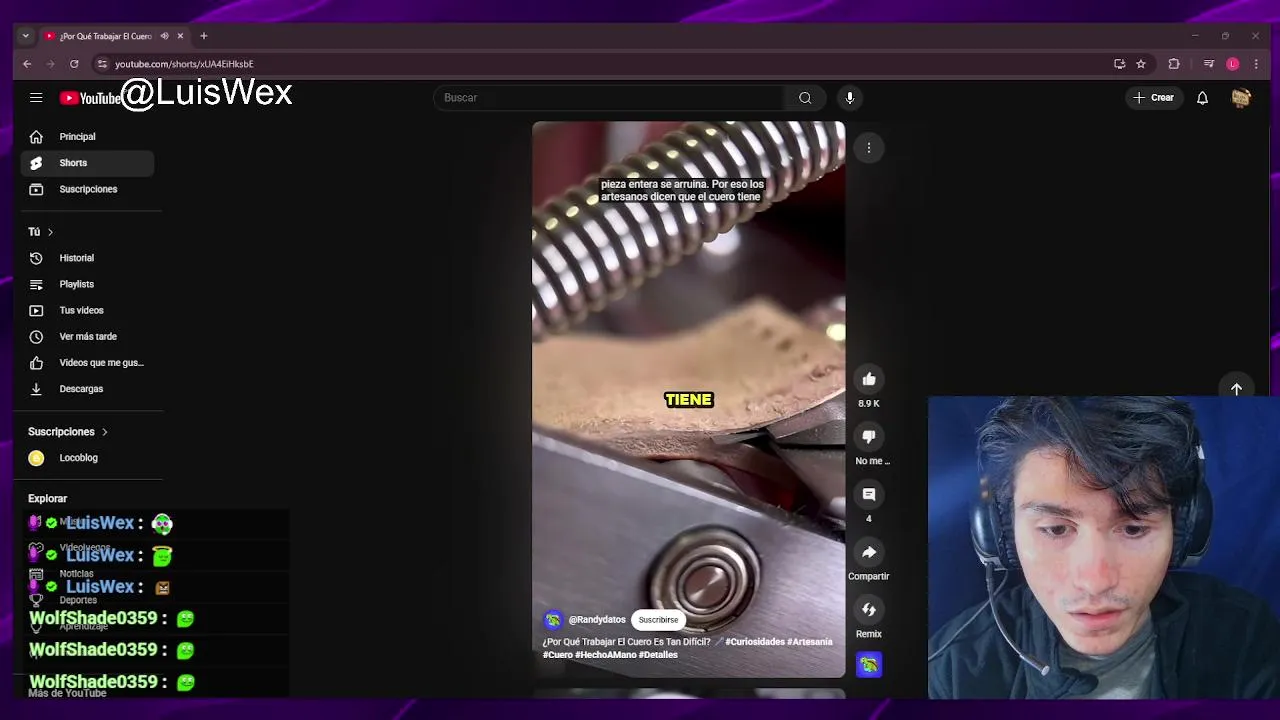The image size is (1280, 720).
Task: Click the browser address bar URL
Action: pyautogui.click(x=184, y=64)
